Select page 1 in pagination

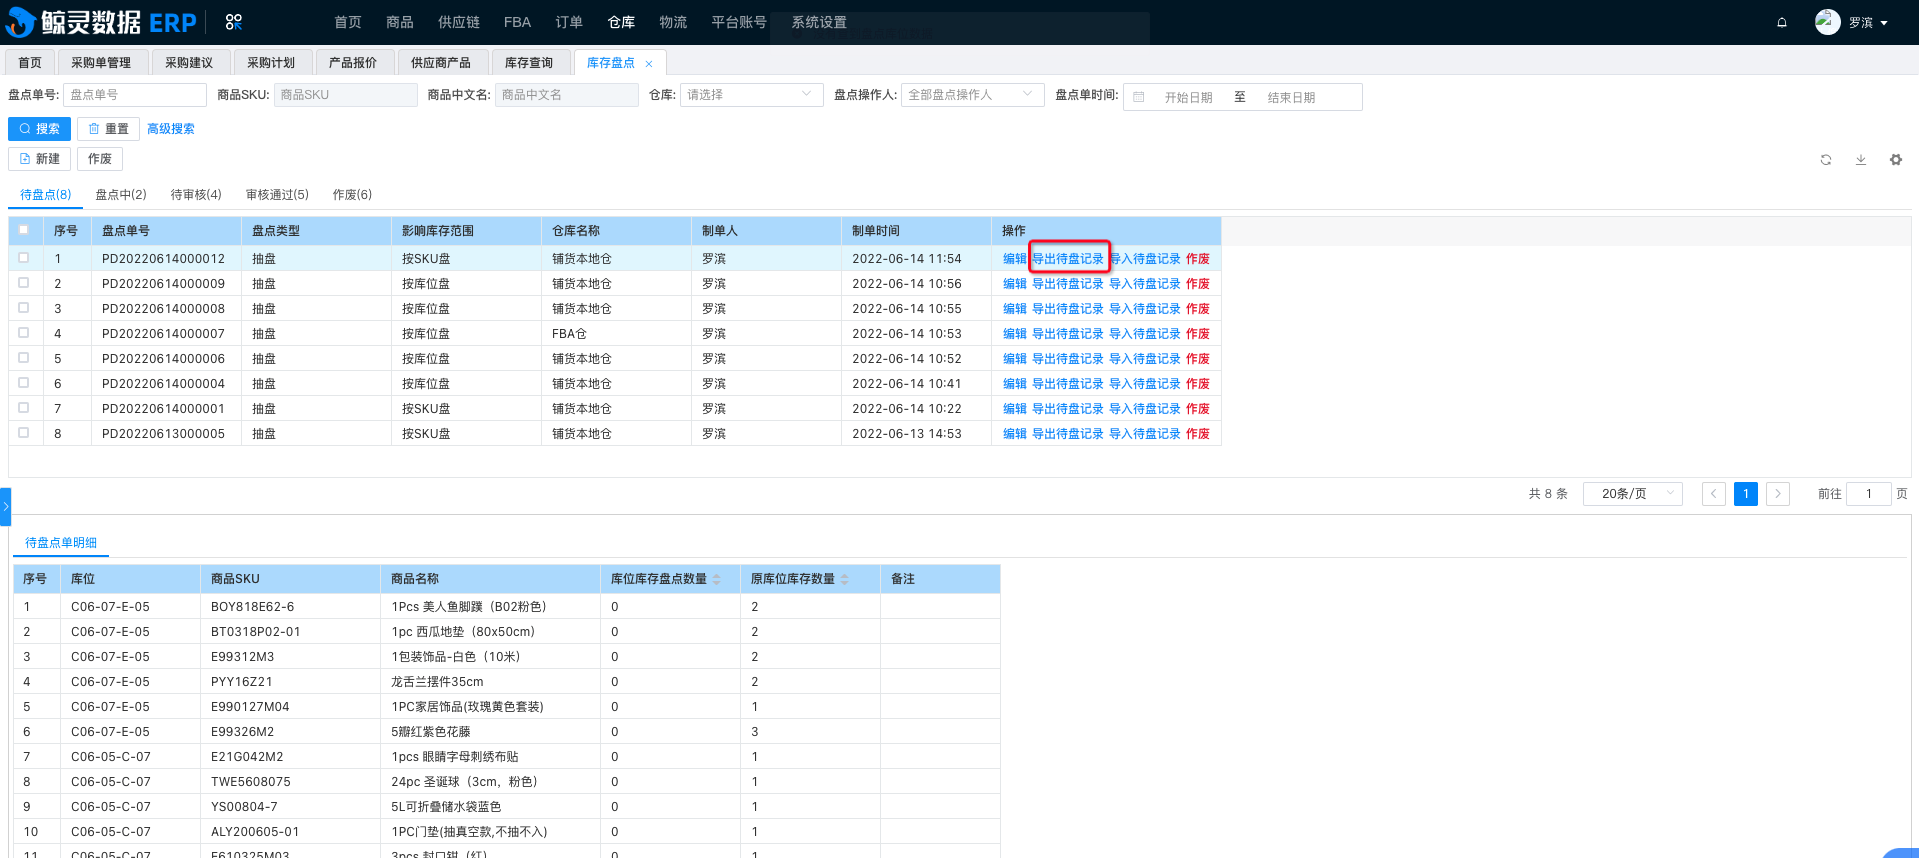tap(1746, 494)
